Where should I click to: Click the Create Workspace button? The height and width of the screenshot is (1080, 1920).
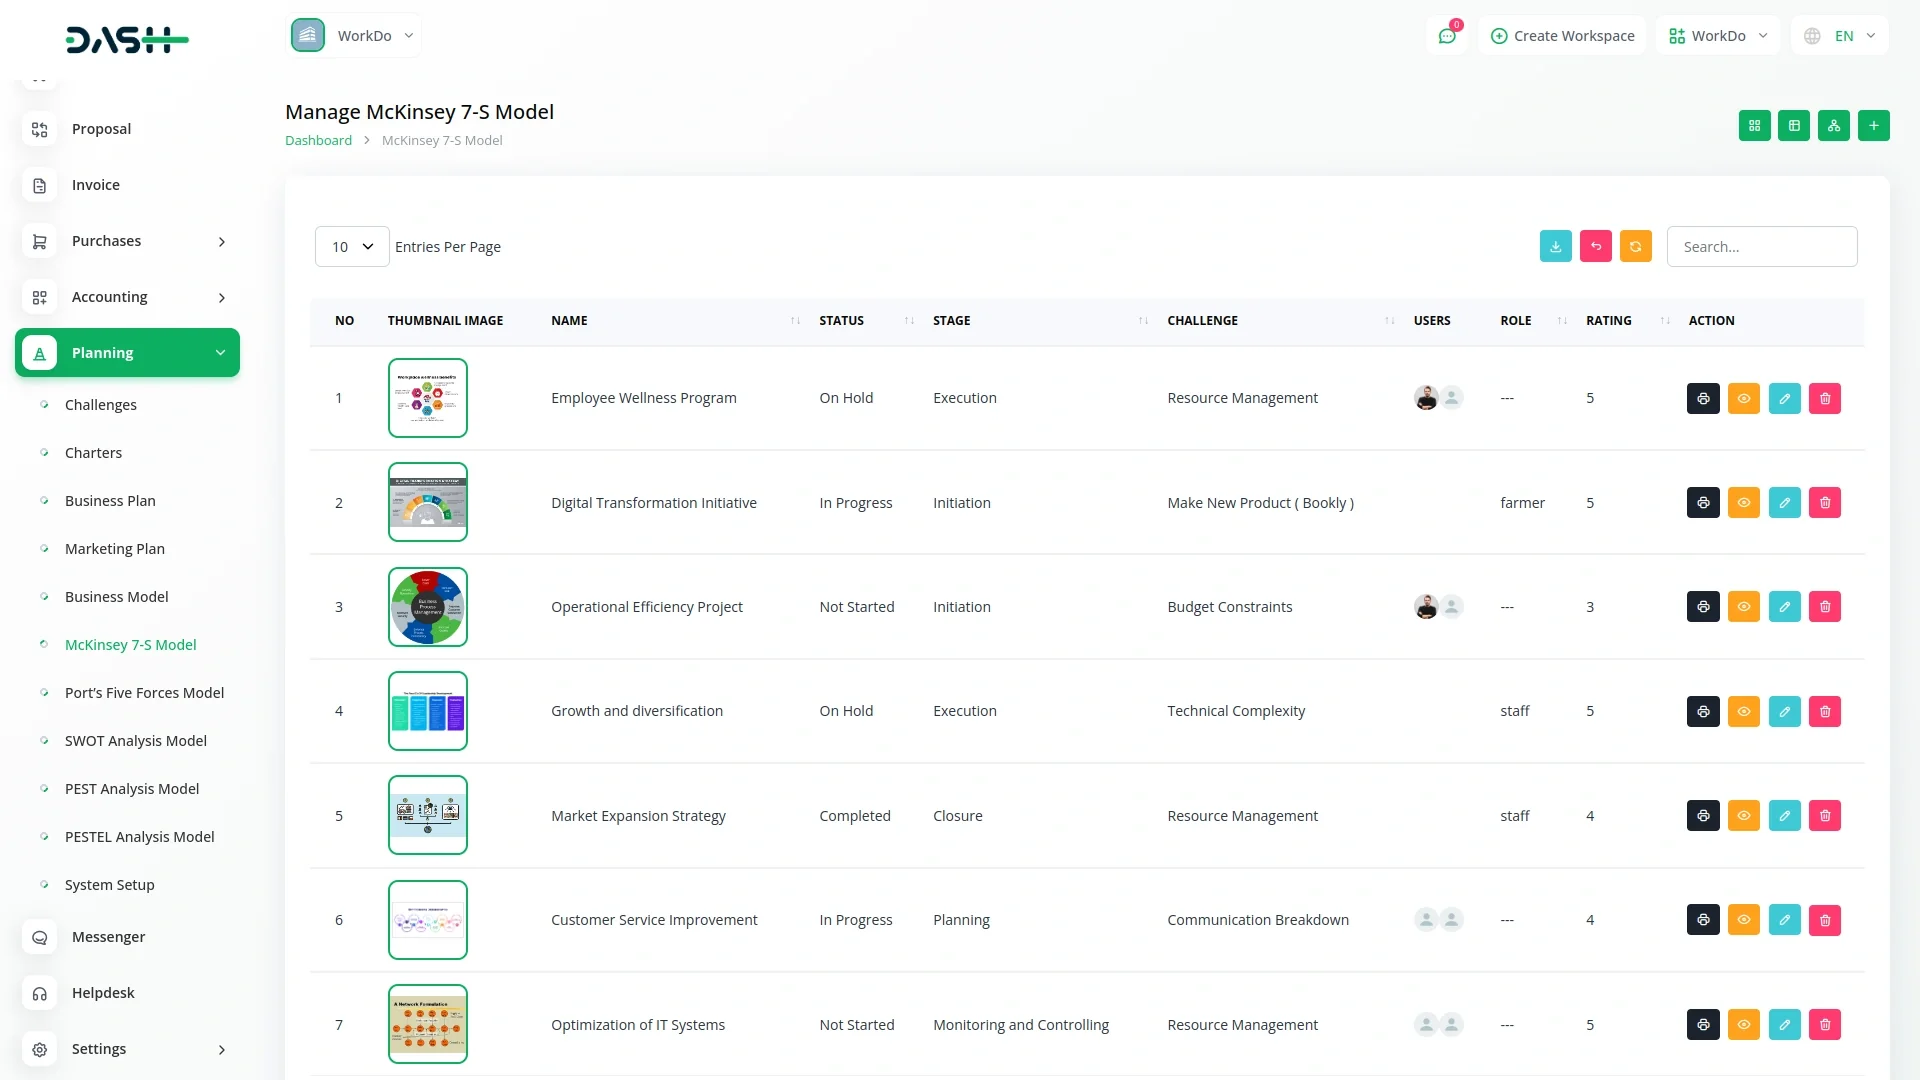1562,36
